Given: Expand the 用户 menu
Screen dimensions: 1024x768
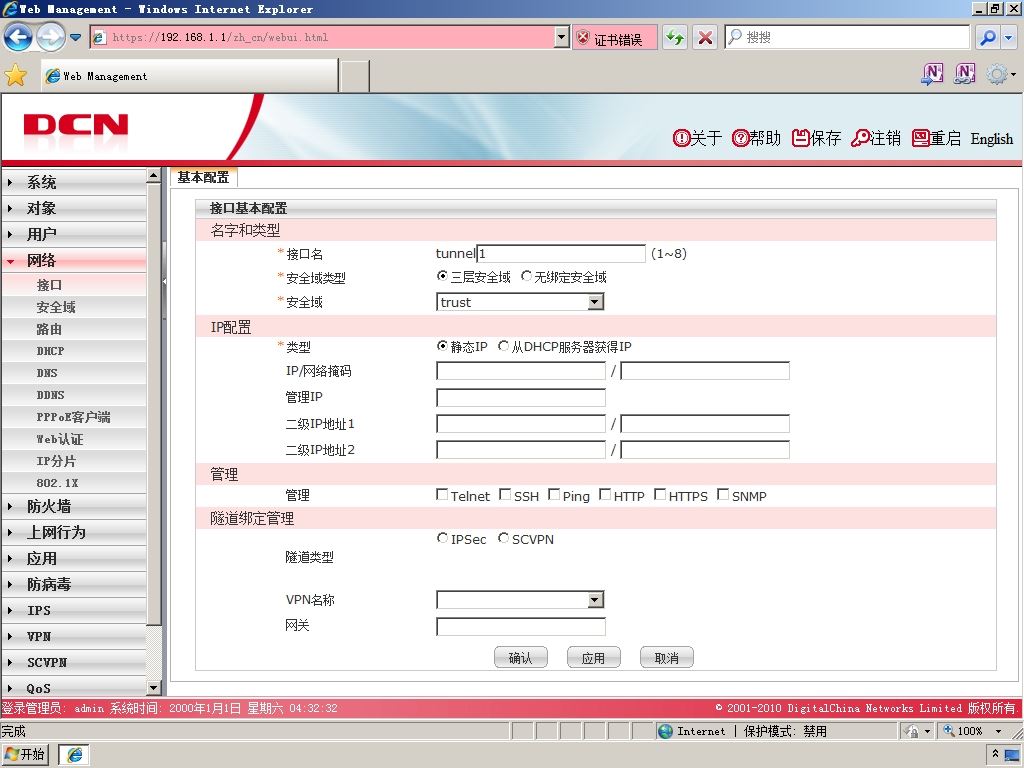Looking at the screenshot, I should pyautogui.click(x=73, y=234).
